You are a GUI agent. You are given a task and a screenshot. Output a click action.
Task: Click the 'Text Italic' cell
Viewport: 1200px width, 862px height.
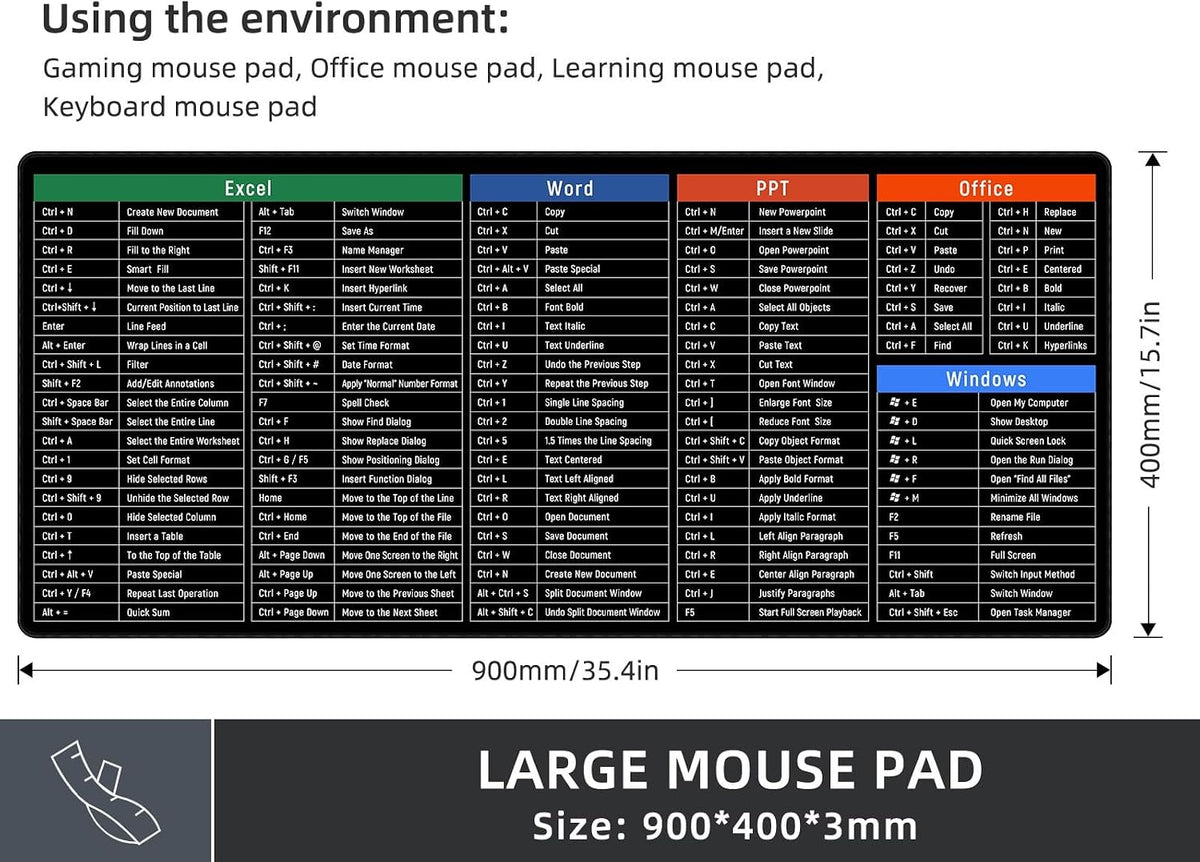pyautogui.click(x=604, y=326)
